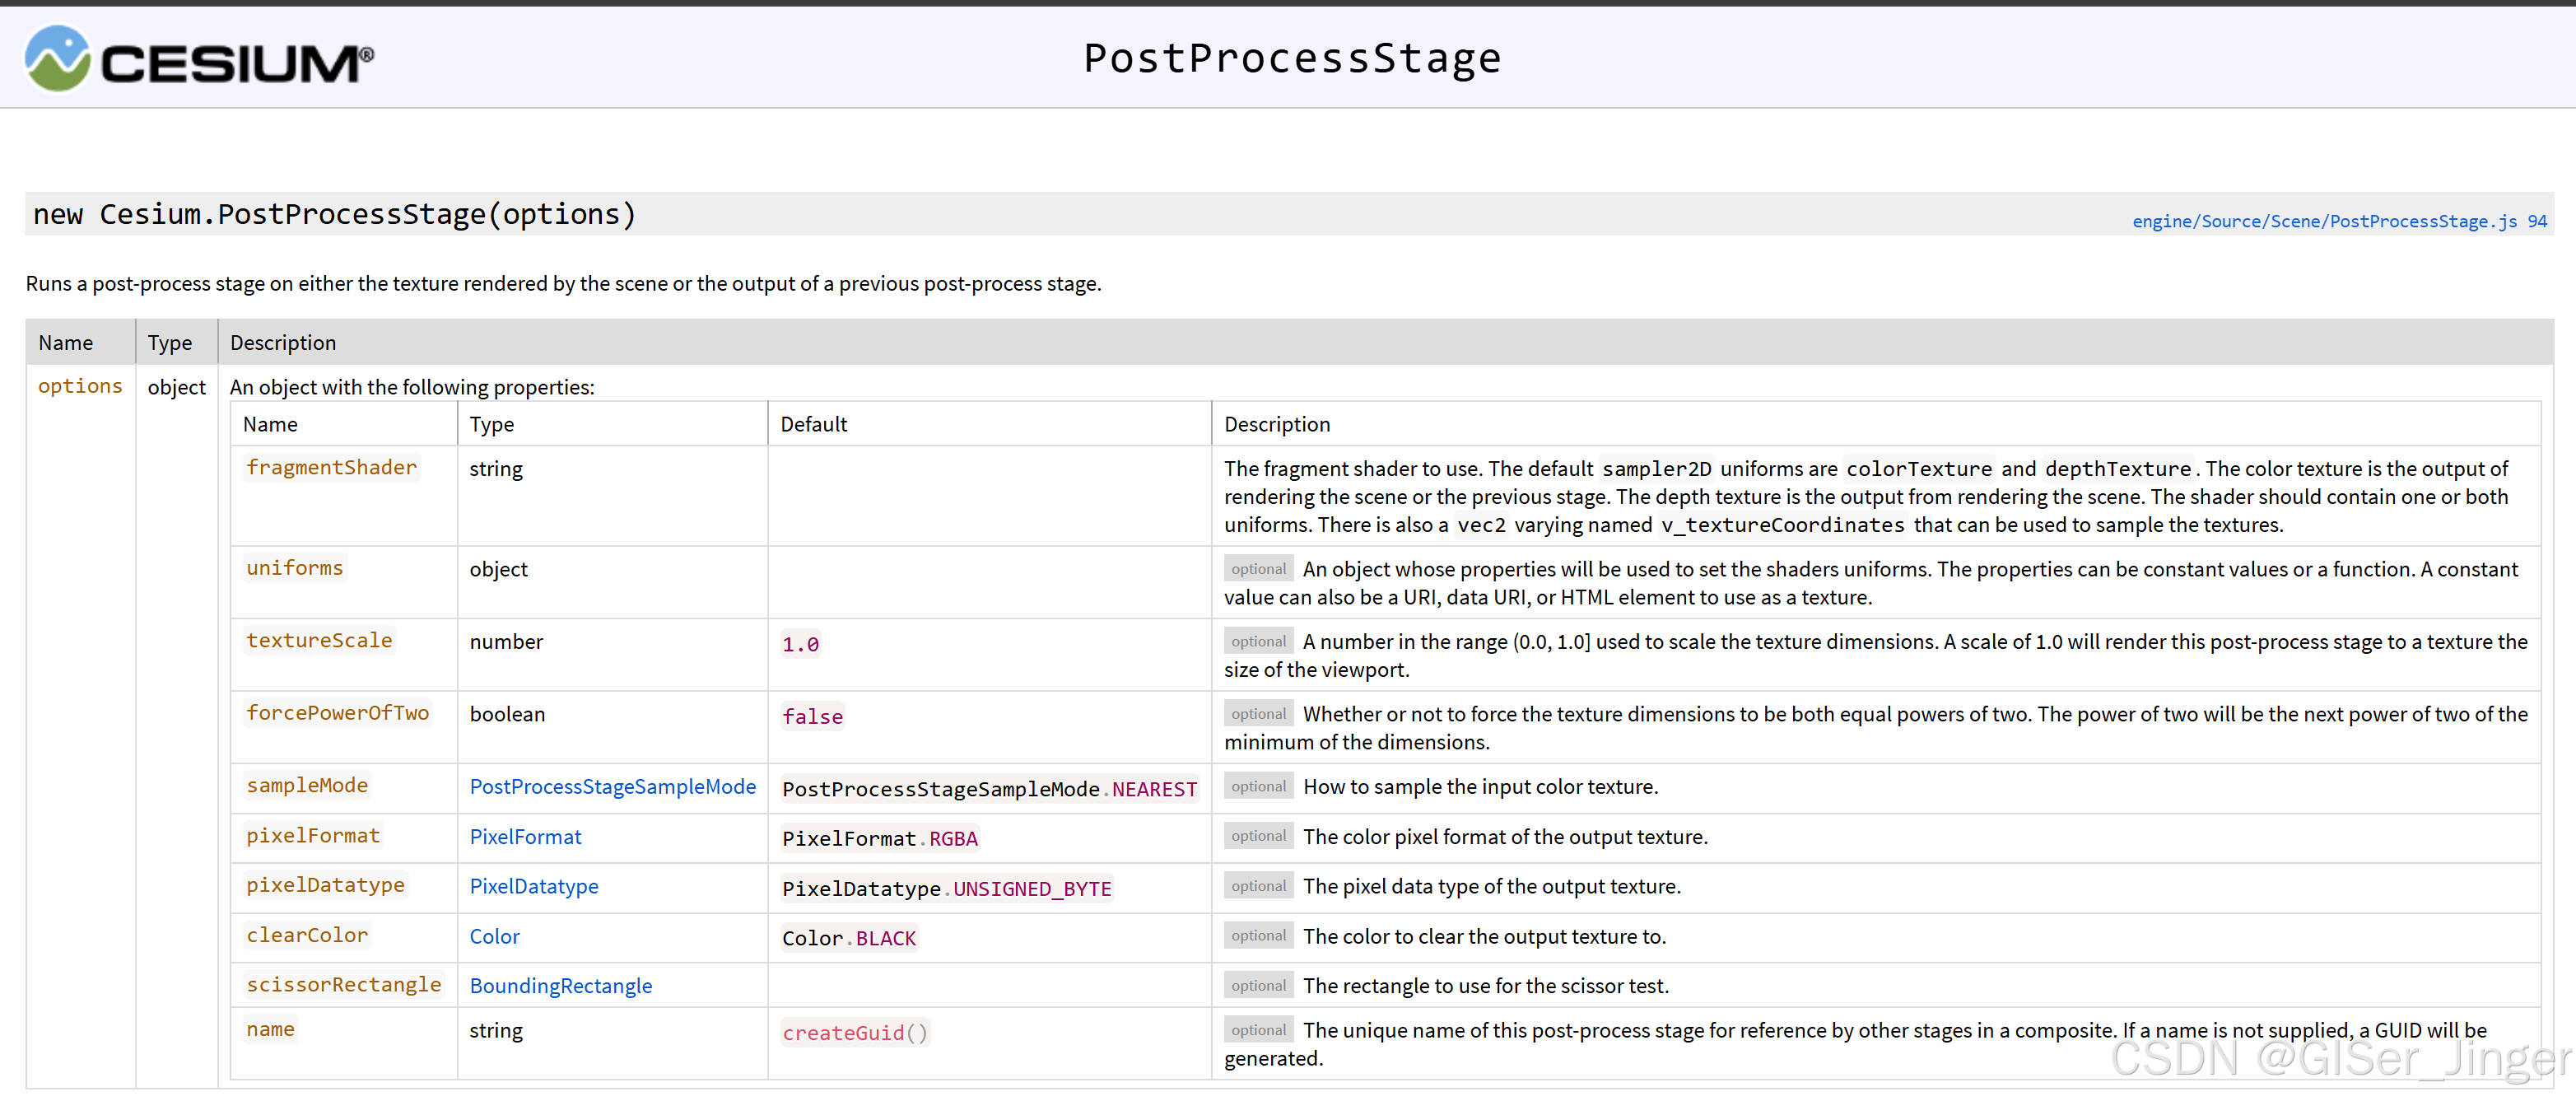2576x1101 pixels.
Task: Open the PostProcessStage.js source link
Action: click(2339, 221)
